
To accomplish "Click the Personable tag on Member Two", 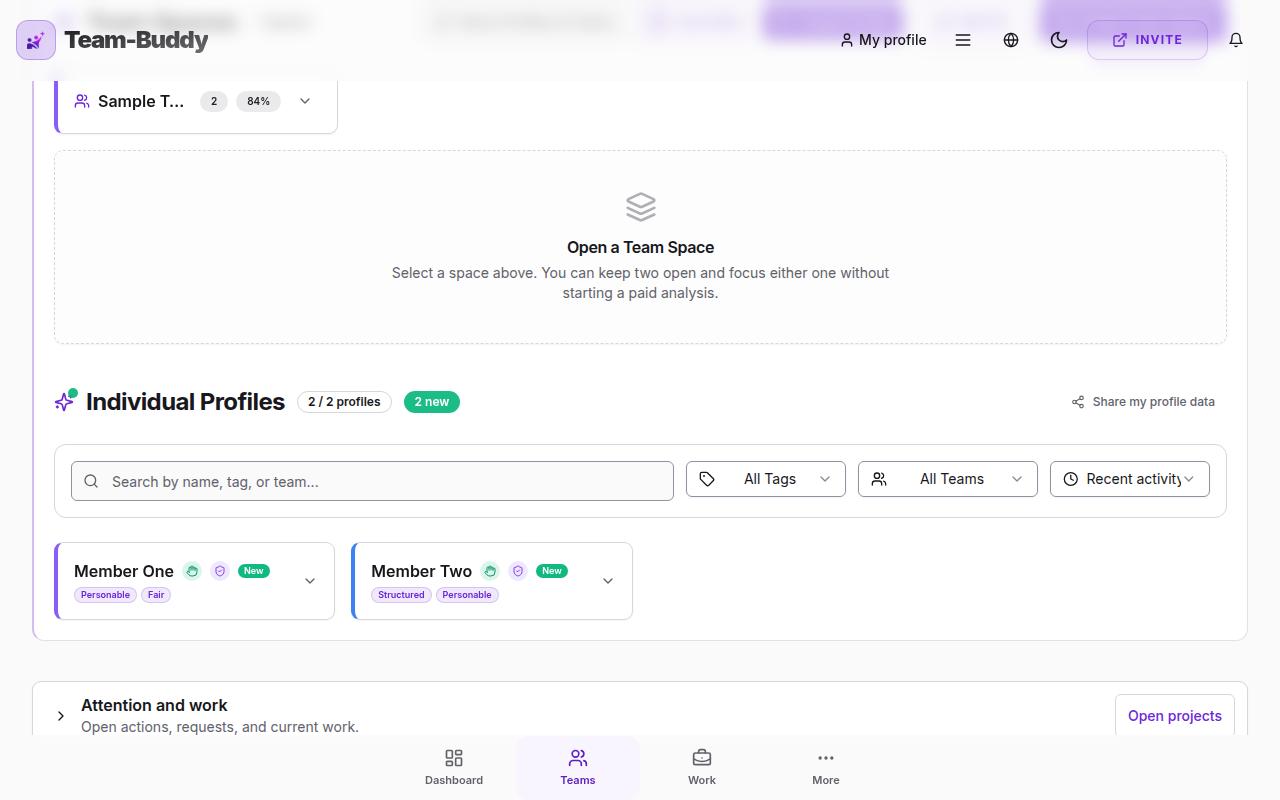I will tap(467, 595).
